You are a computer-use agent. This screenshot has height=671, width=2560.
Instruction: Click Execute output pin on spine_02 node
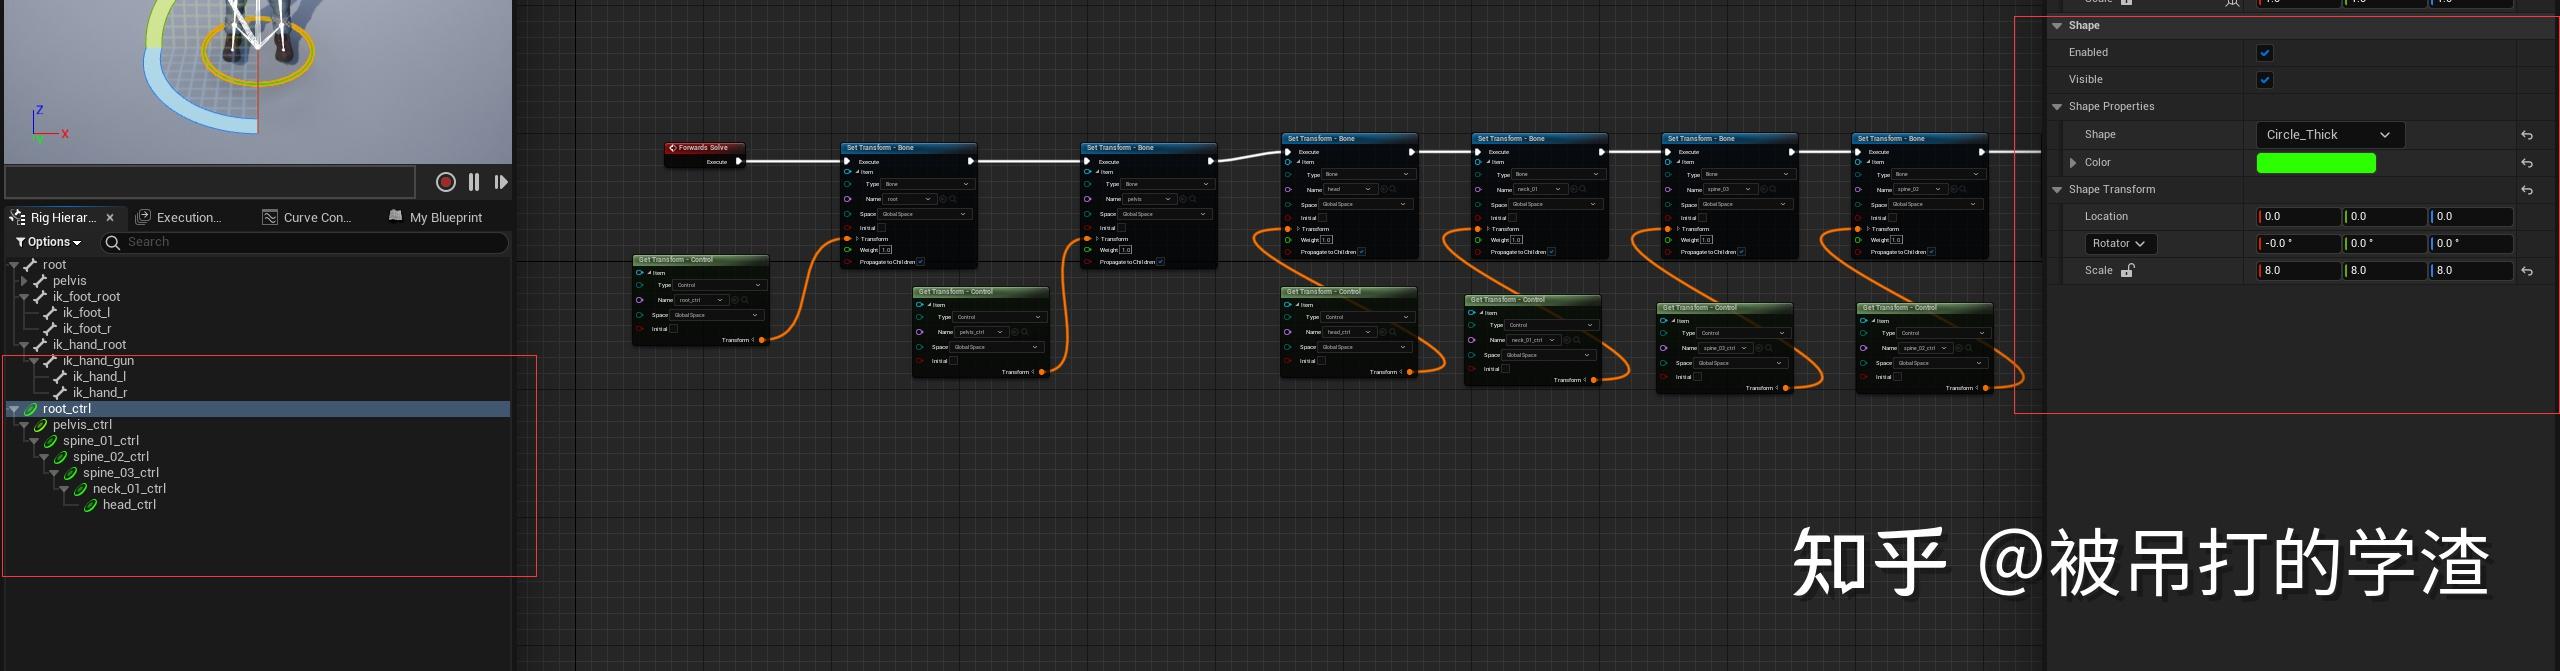(1981, 152)
